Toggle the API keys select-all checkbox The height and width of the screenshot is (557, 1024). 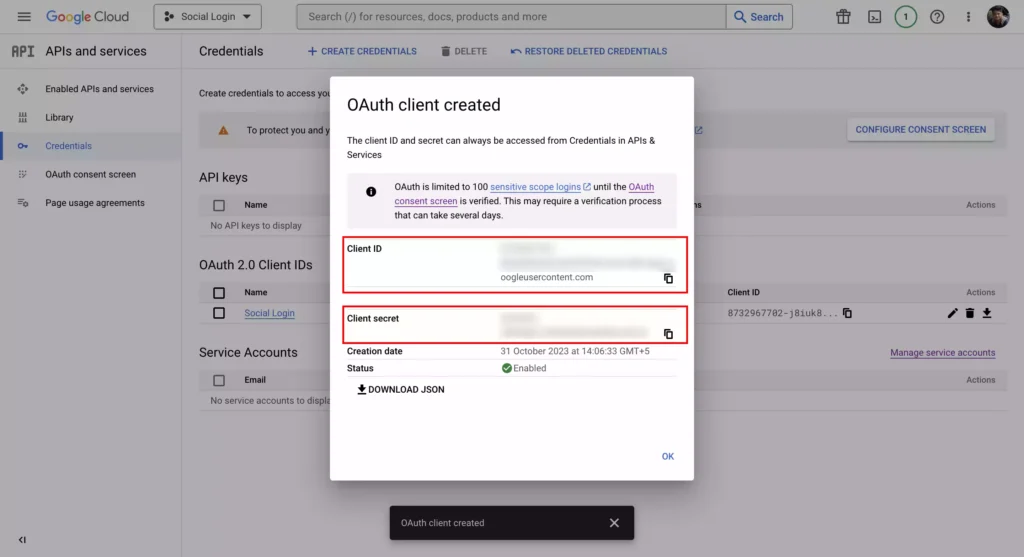pos(219,205)
